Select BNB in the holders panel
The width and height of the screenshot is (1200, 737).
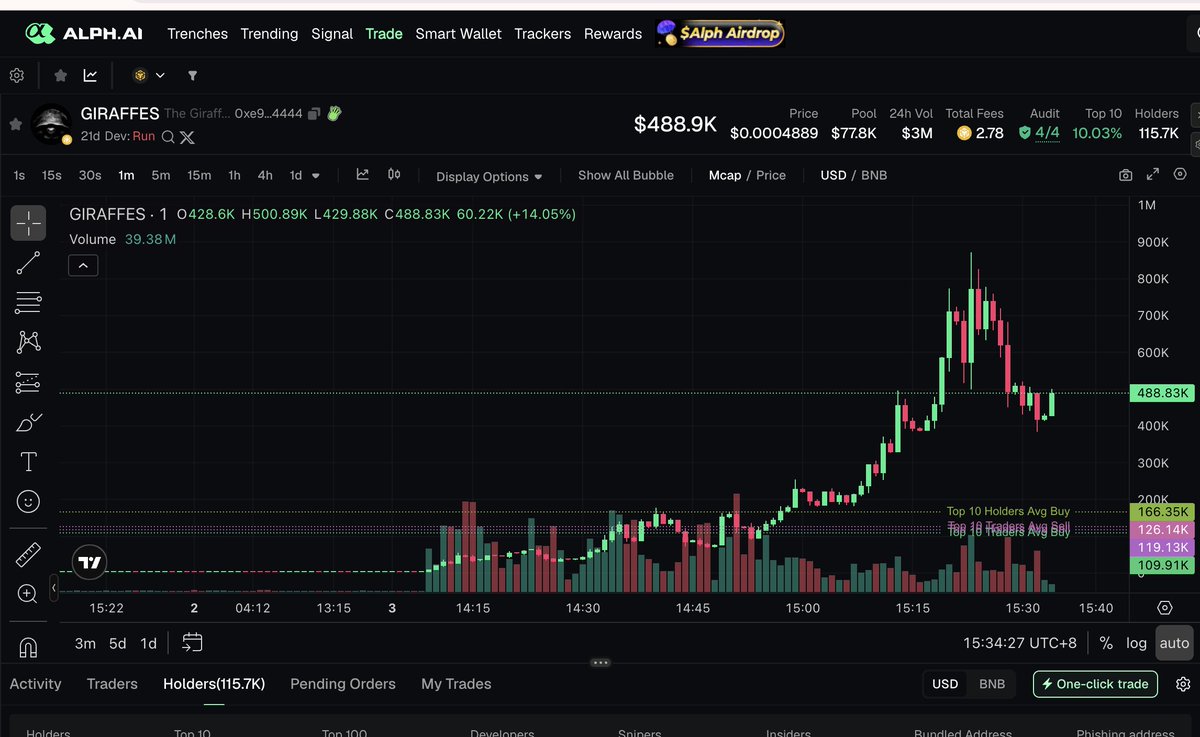point(992,684)
